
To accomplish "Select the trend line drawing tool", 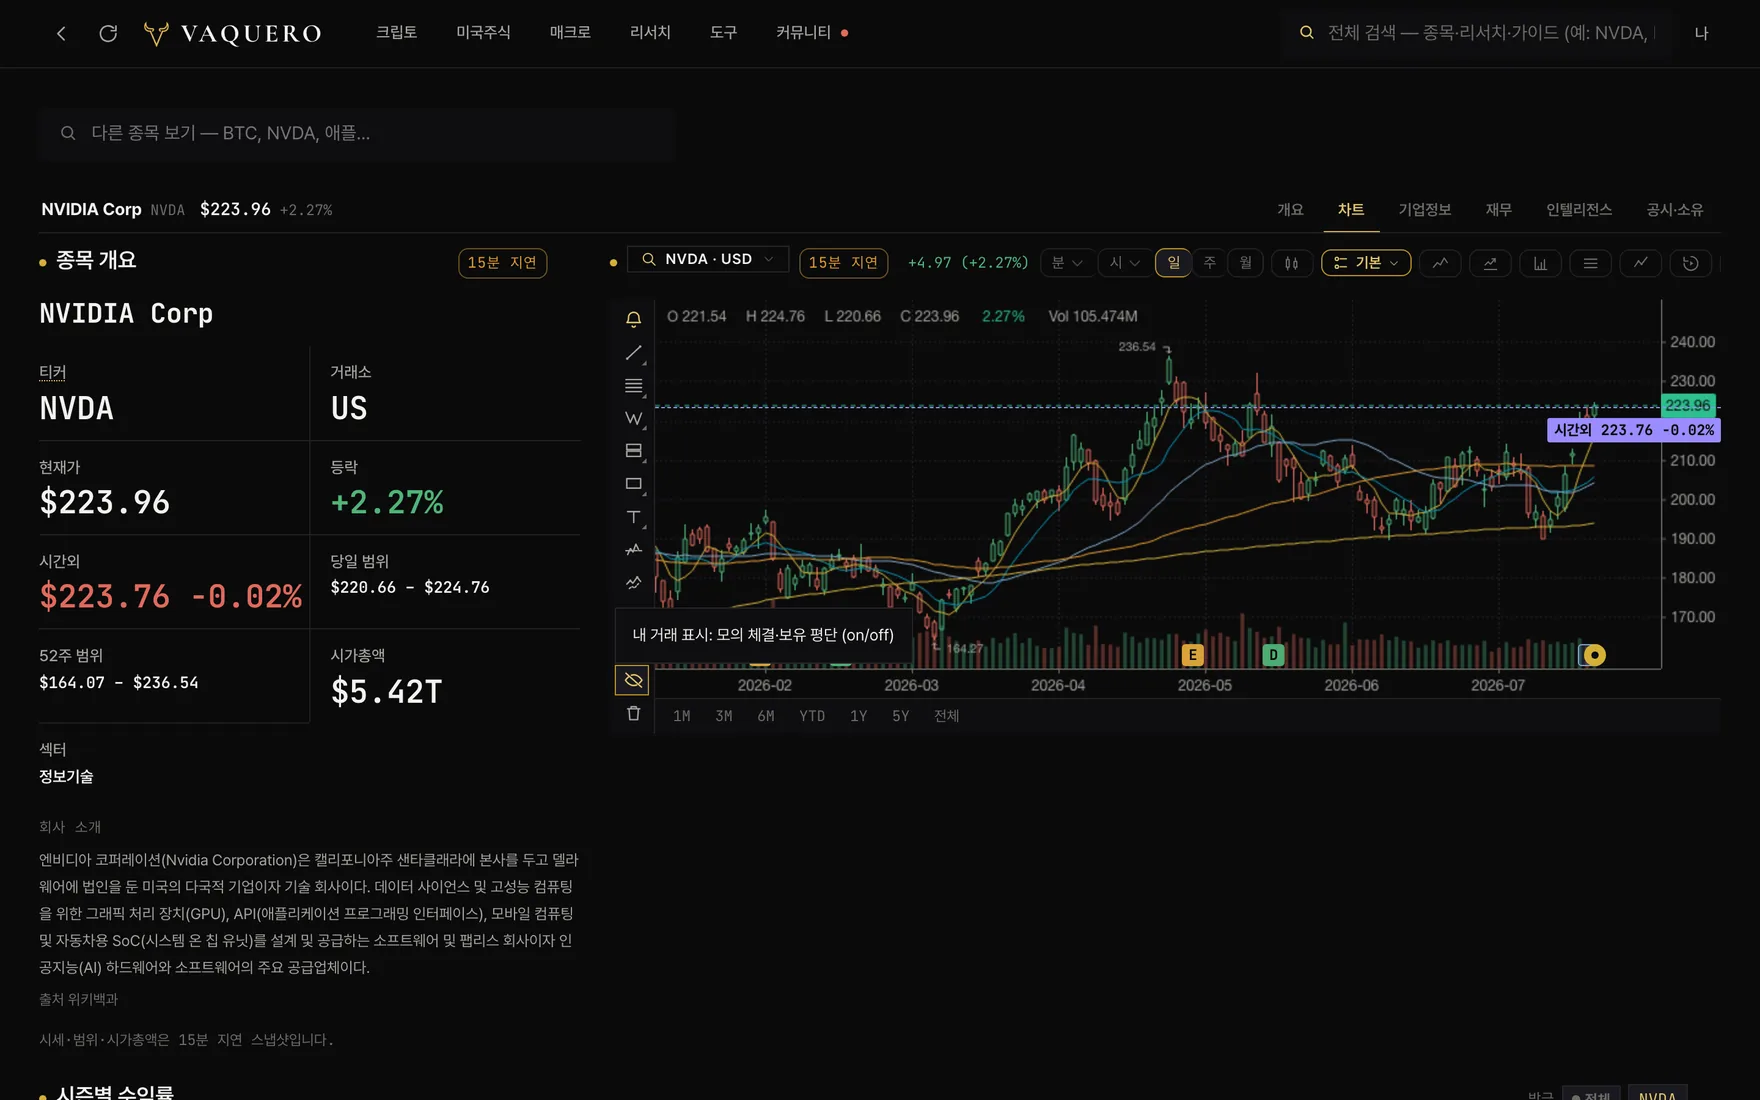I will (x=633, y=353).
